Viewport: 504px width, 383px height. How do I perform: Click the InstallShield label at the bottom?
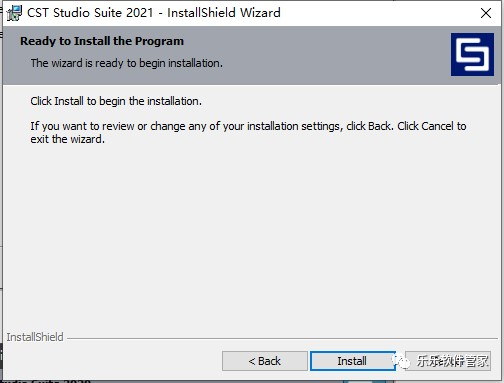click(35, 337)
